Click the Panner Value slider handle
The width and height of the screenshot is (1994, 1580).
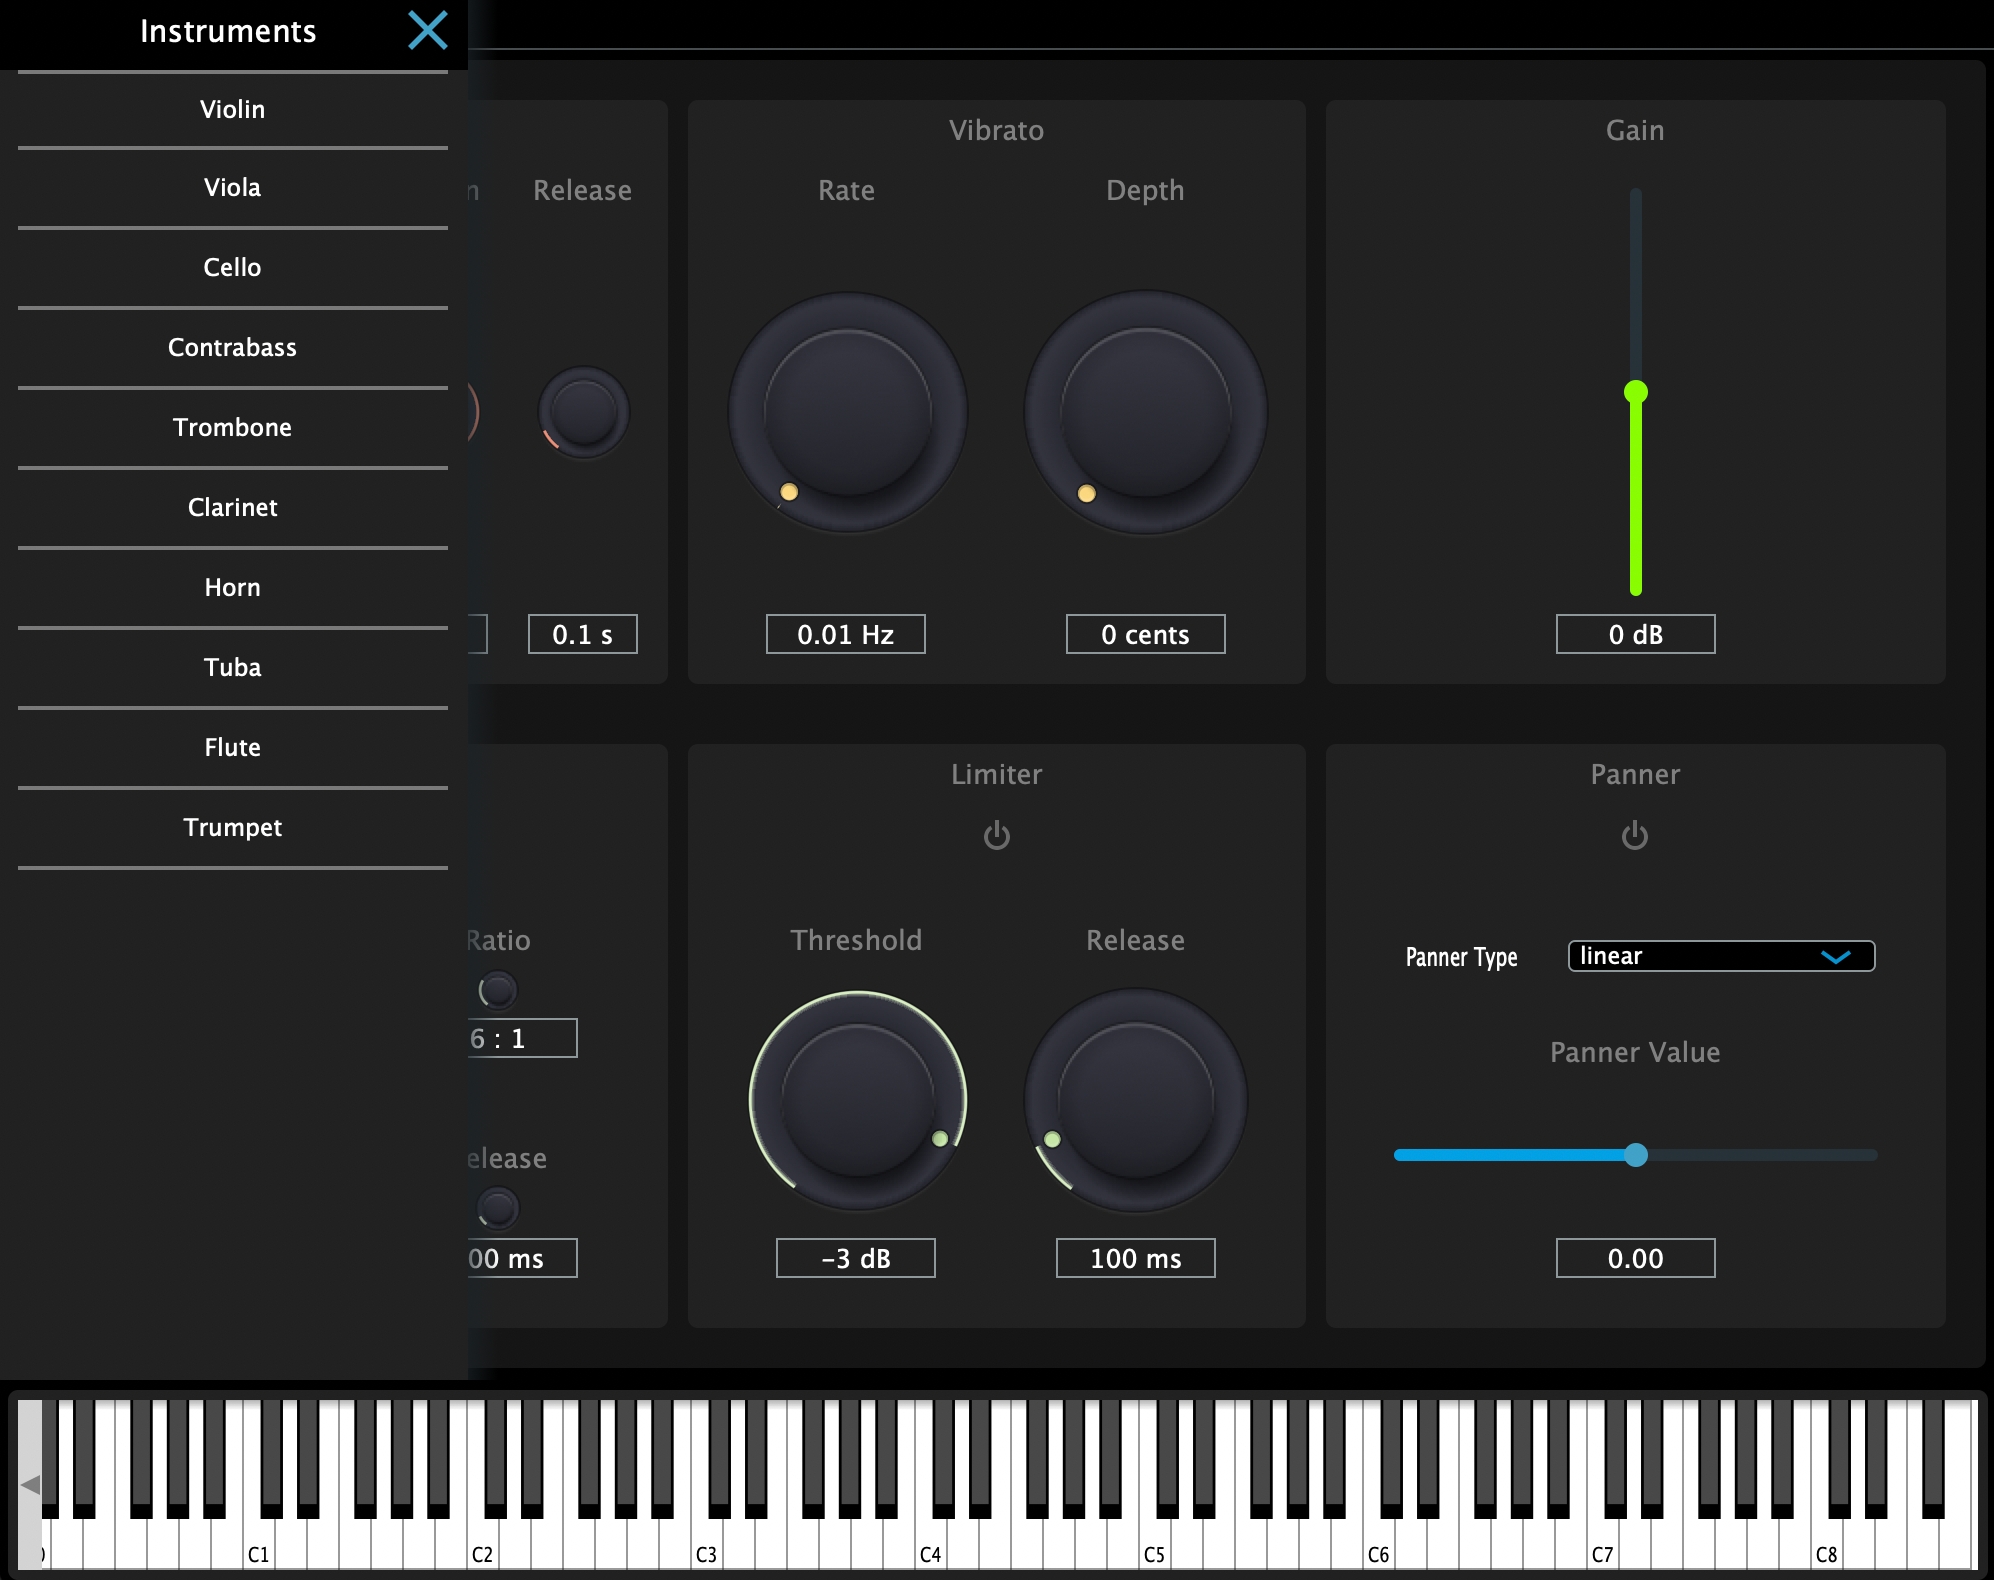(1635, 1155)
